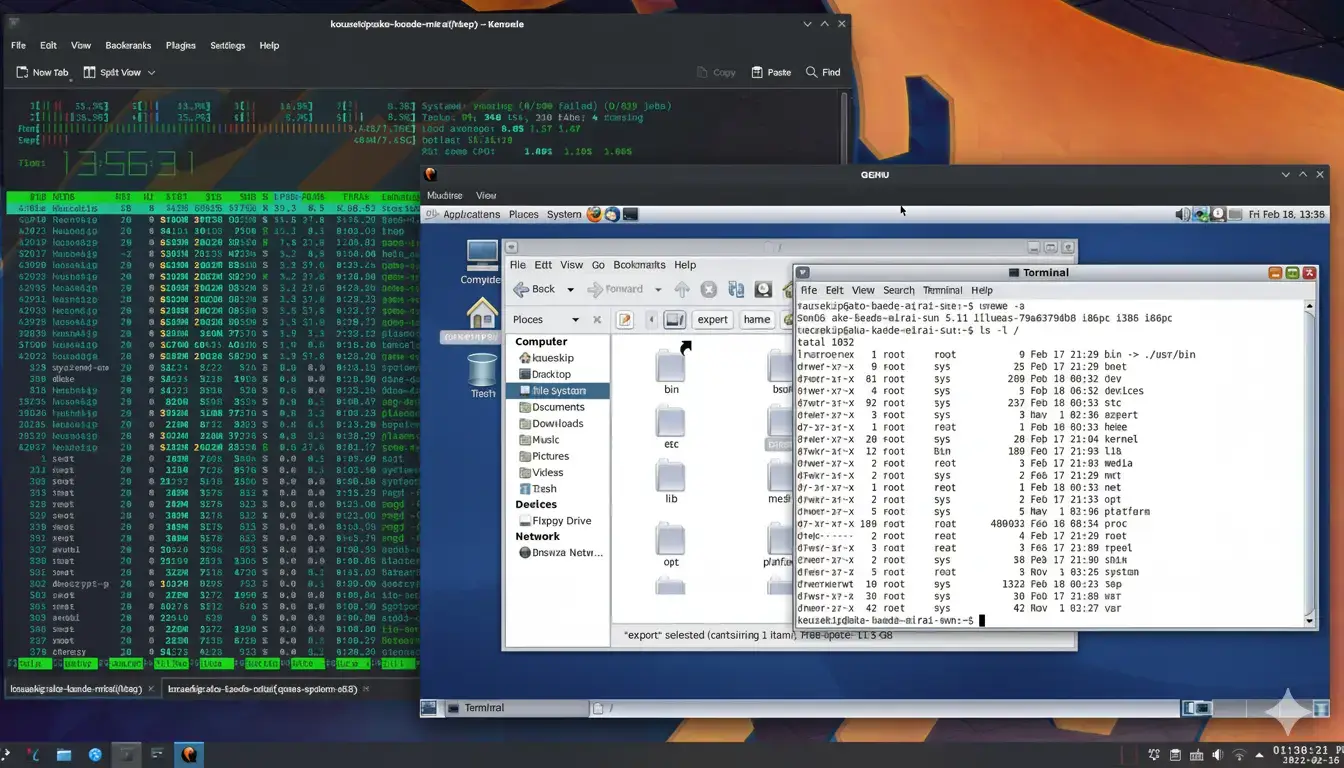The width and height of the screenshot is (1344, 768).
Task: Open the Bookmarks menu in the file browser
Action: (x=639, y=265)
